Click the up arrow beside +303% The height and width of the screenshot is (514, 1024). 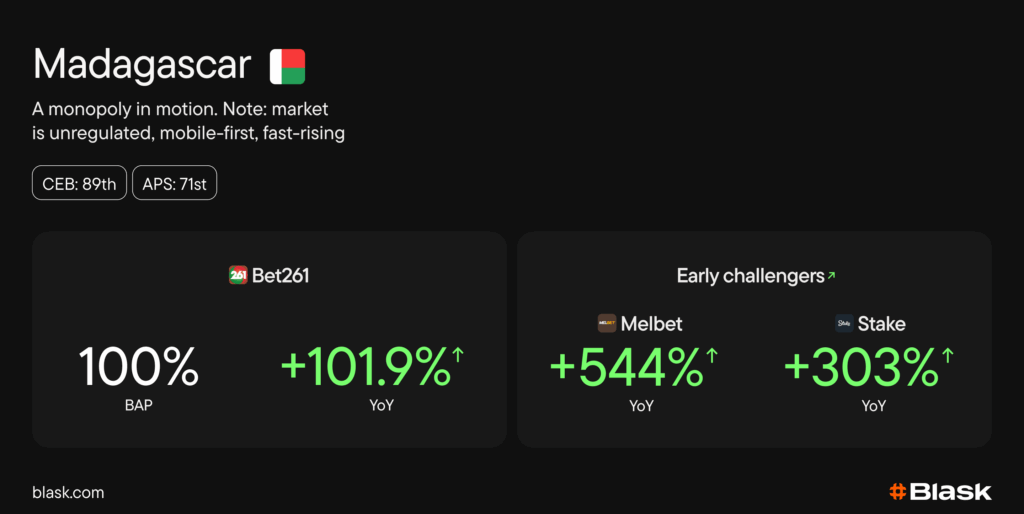pyautogui.click(x=947, y=354)
